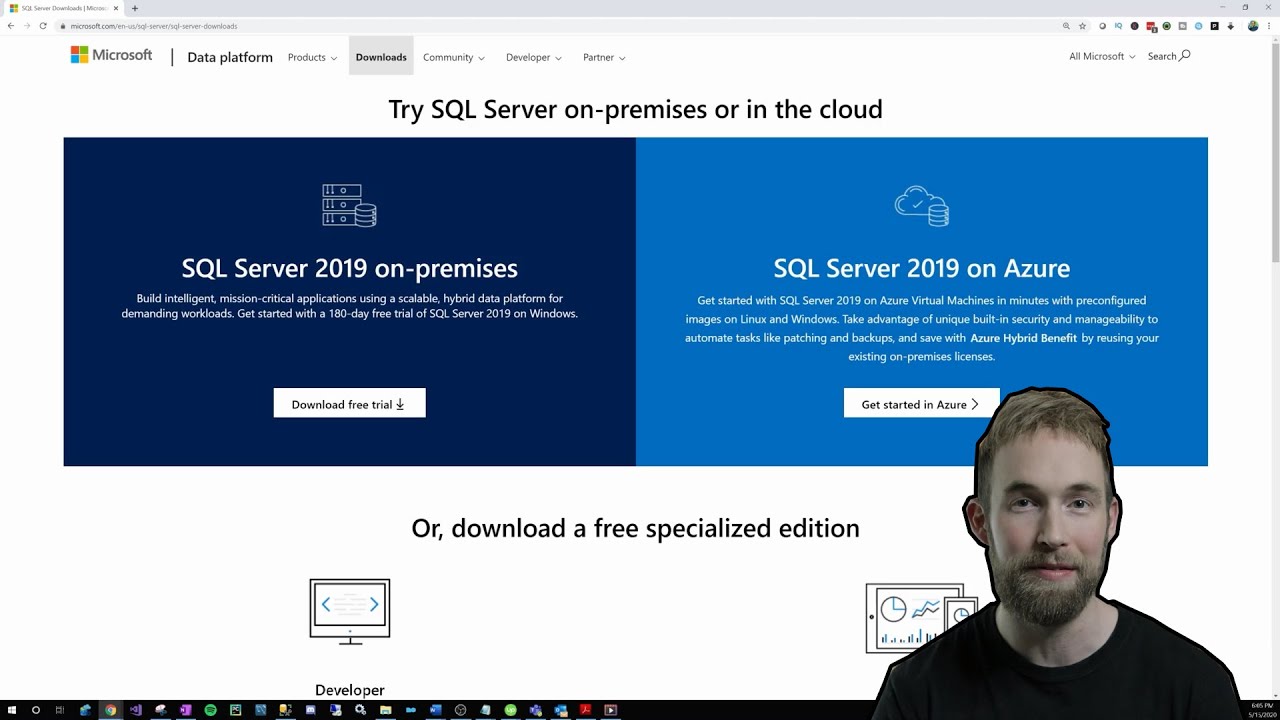This screenshot has width=1280, height=720.
Task: Click the downward arrow extension icon
Action: [1231, 26]
